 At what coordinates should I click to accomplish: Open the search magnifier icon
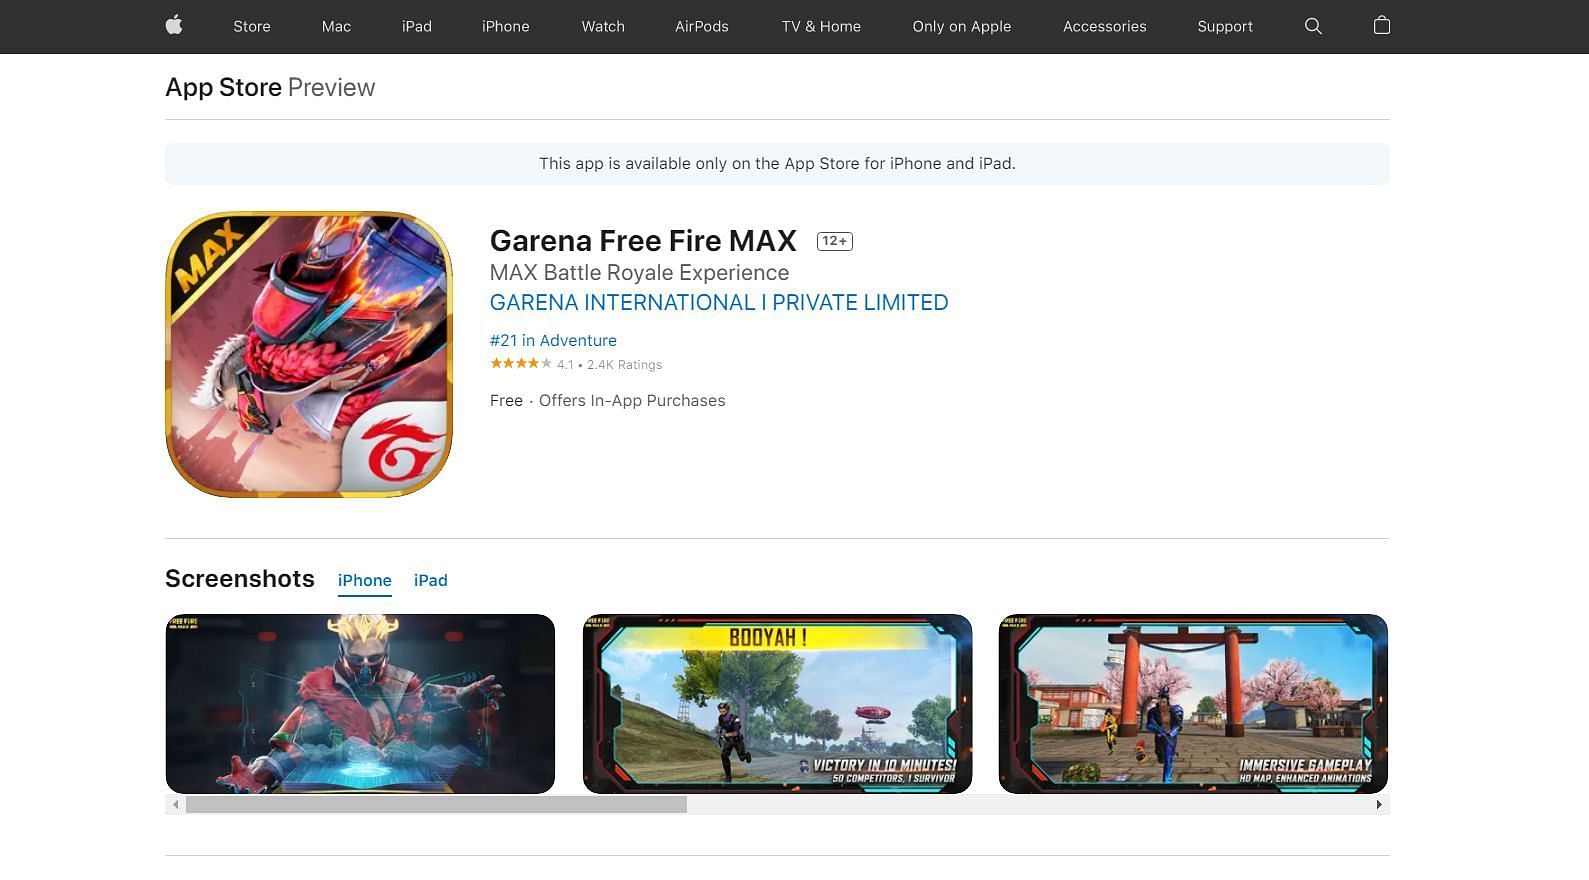click(1313, 26)
